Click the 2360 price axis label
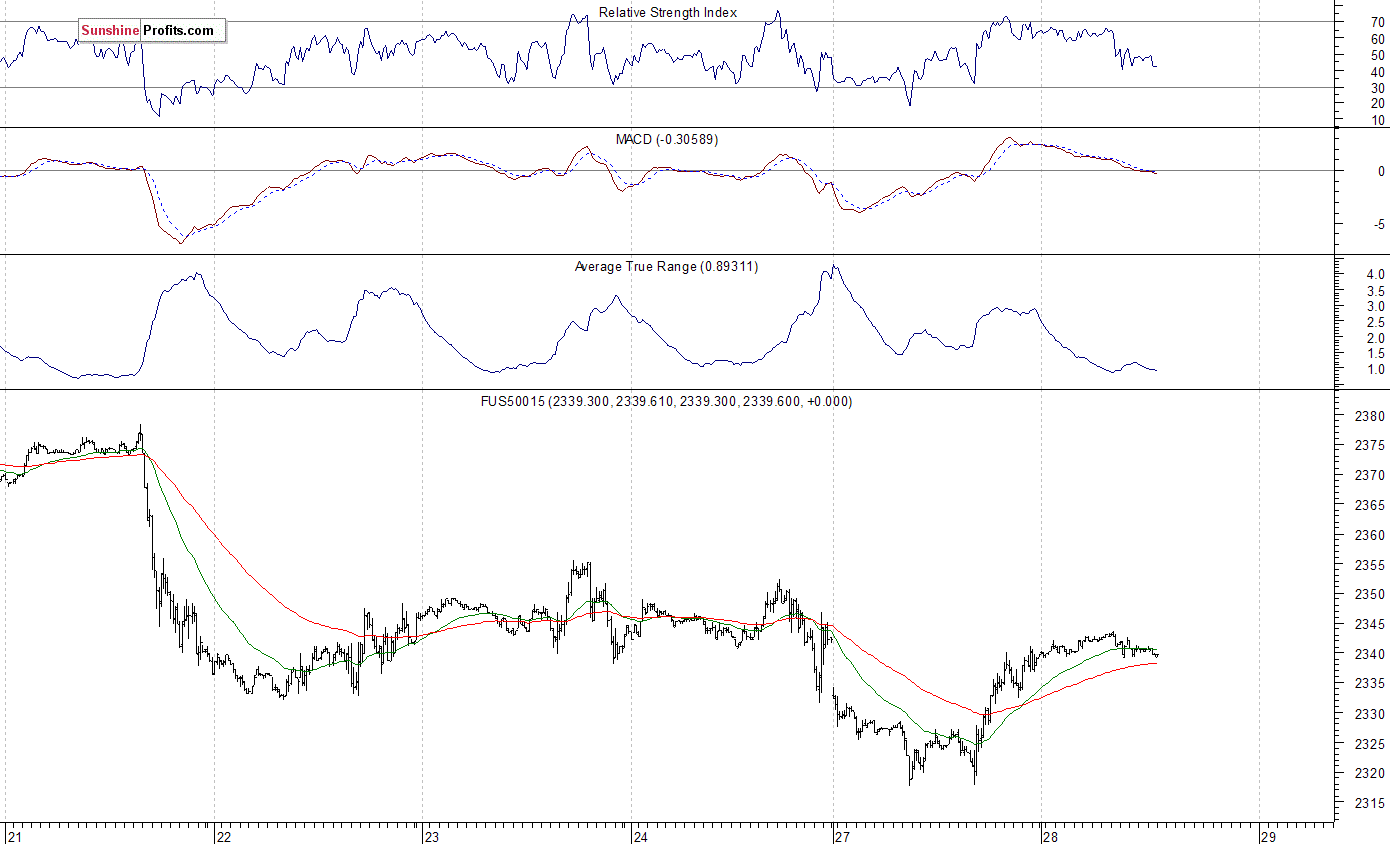 [x=1369, y=535]
